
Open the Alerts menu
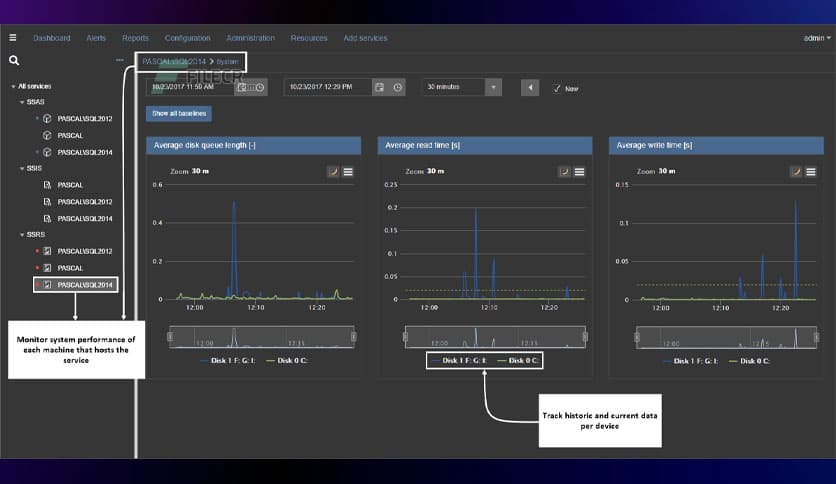coord(96,38)
